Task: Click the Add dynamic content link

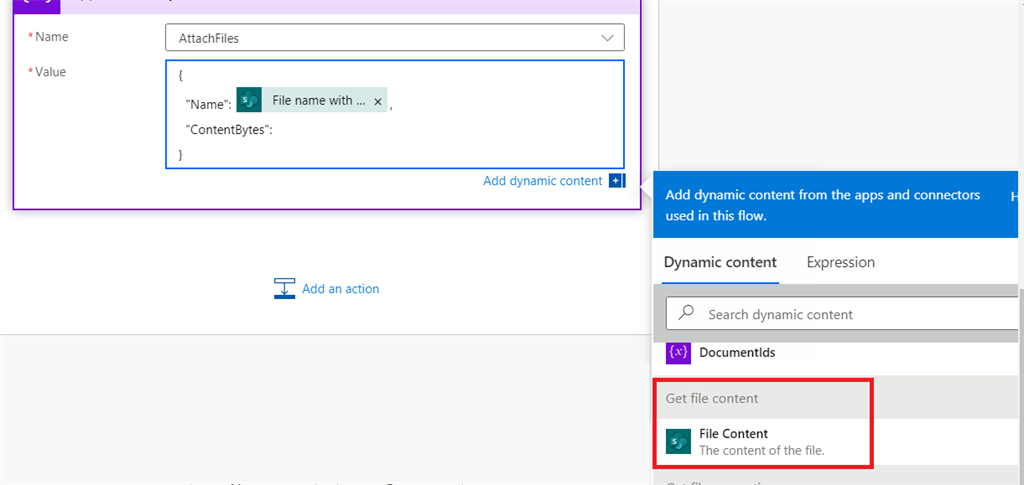Action: tap(542, 181)
